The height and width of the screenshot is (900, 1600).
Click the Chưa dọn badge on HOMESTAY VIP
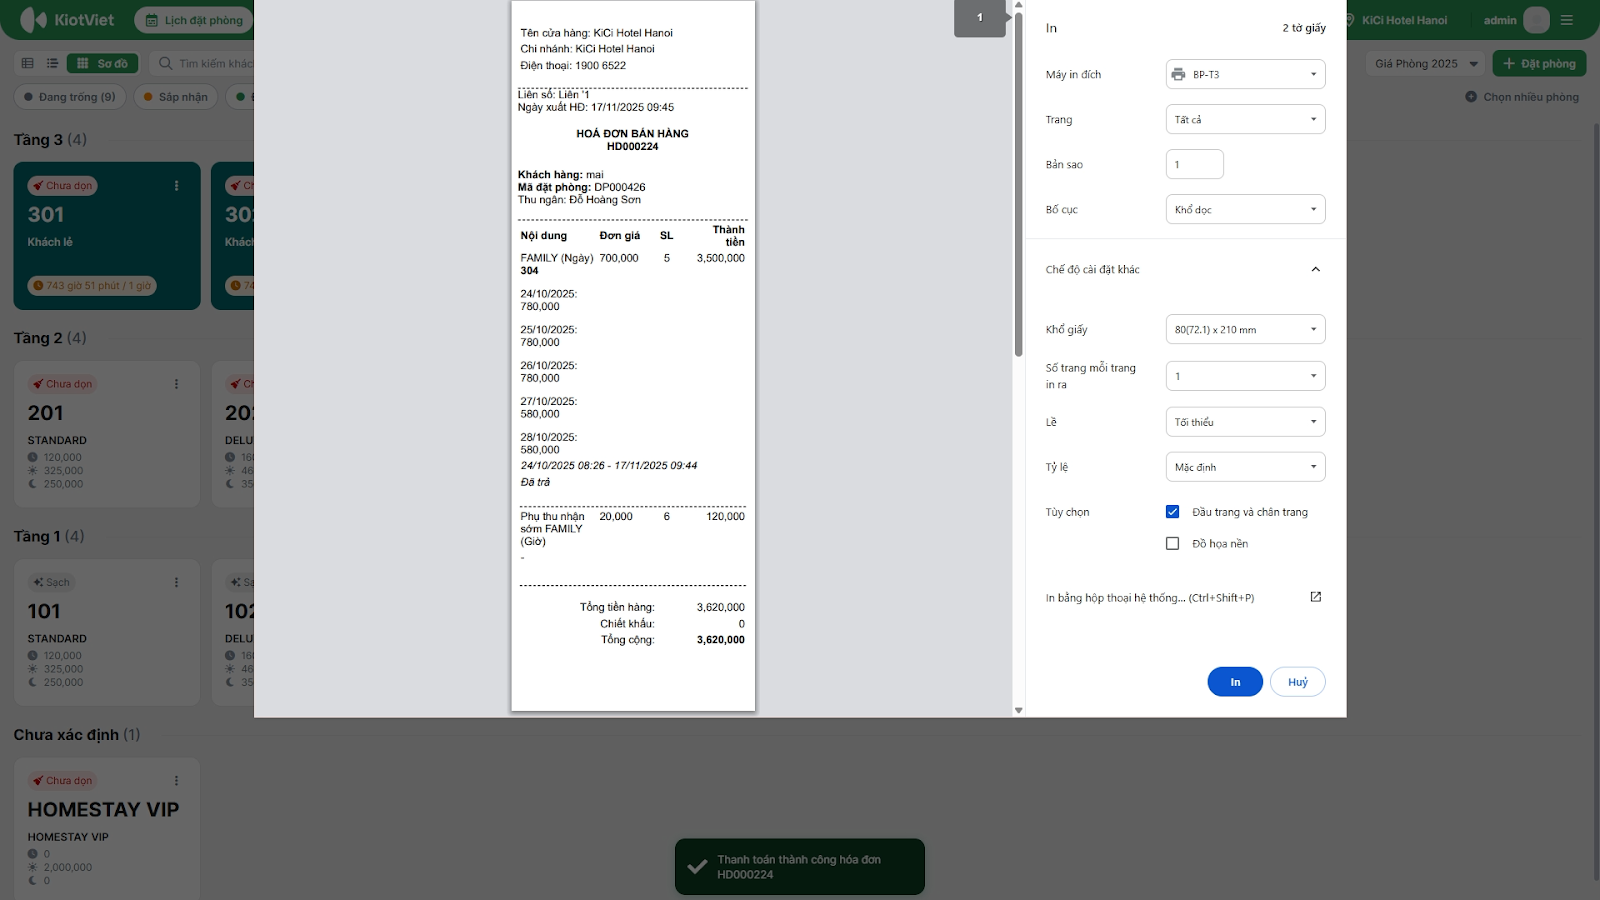[x=62, y=781]
